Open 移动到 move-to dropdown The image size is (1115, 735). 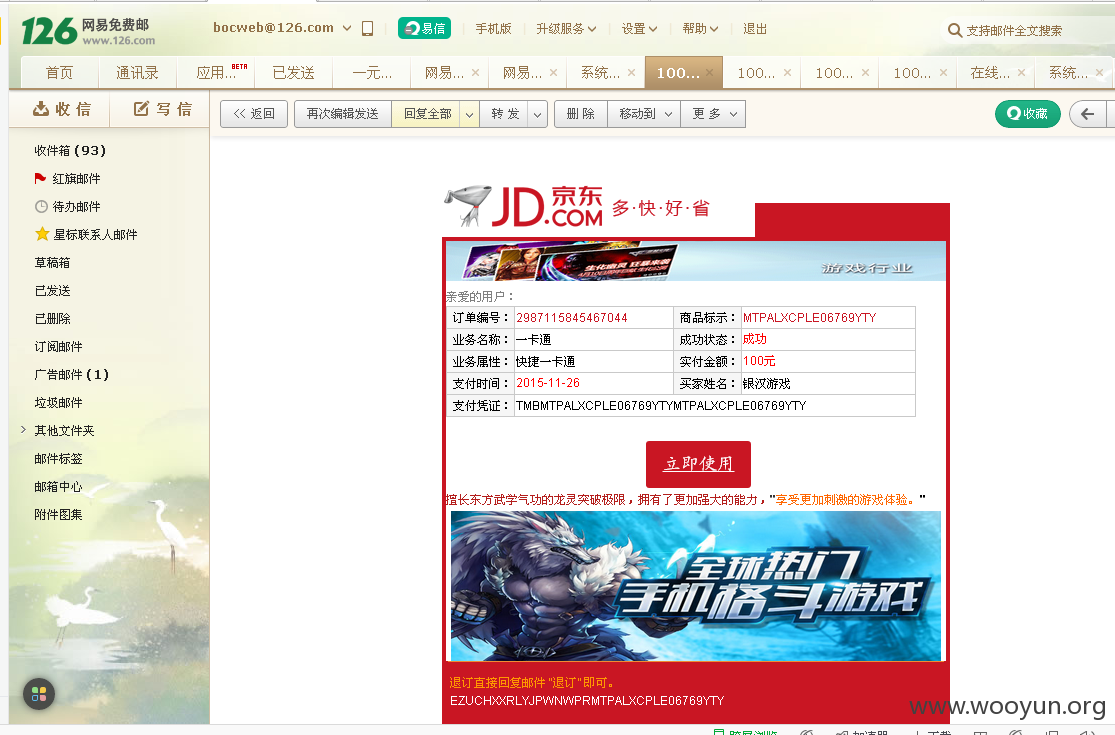pos(644,114)
